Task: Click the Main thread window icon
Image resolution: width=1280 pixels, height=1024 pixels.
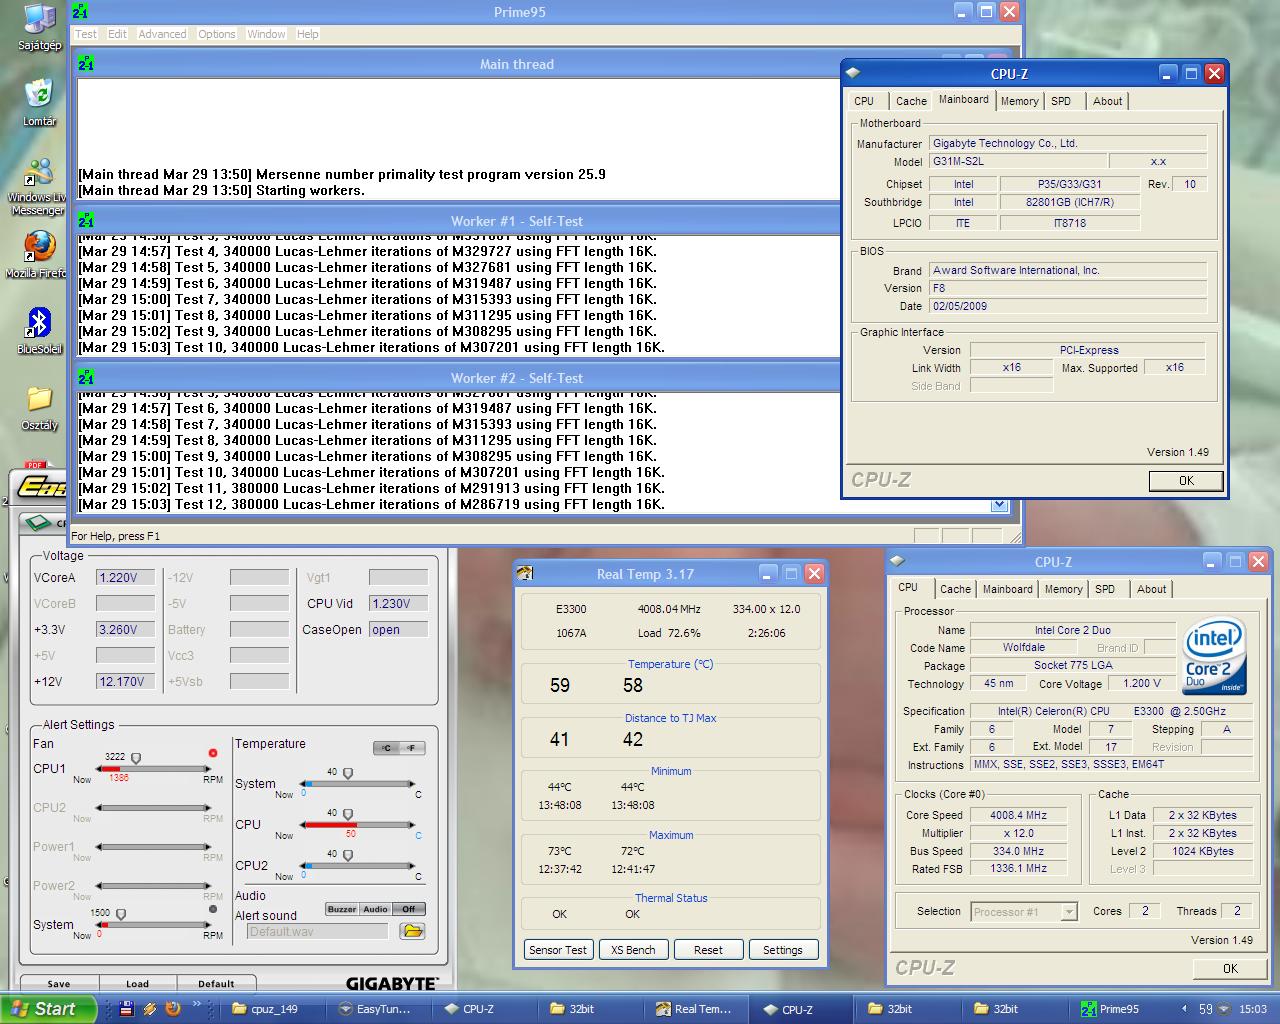Action: (x=86, y=63)
